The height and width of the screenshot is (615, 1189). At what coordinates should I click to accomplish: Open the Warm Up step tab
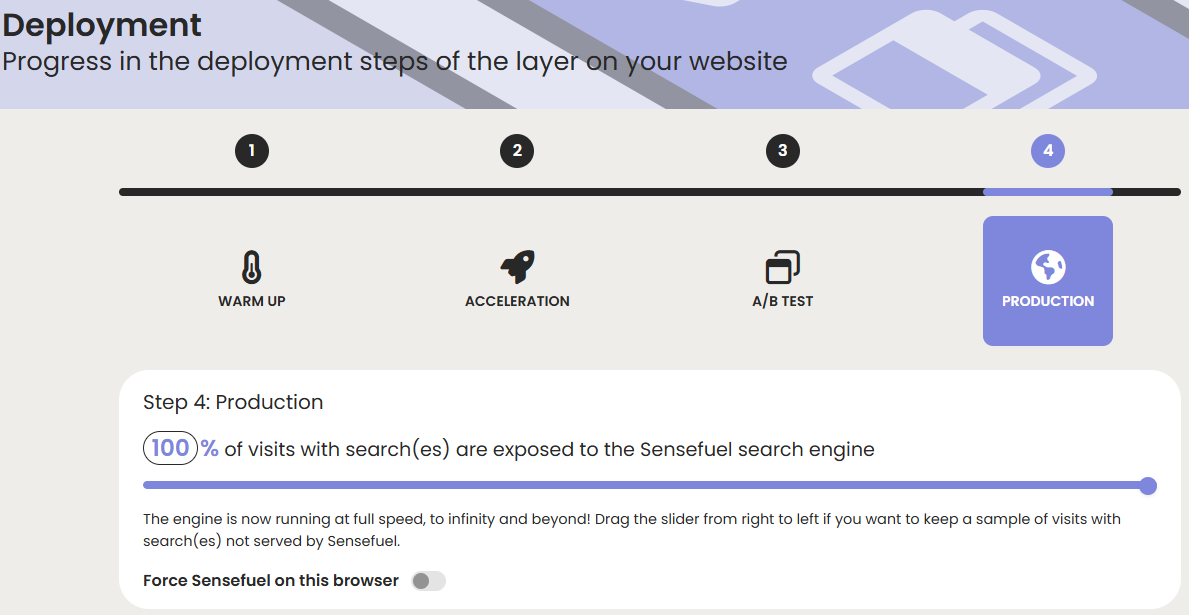[252, 282]
